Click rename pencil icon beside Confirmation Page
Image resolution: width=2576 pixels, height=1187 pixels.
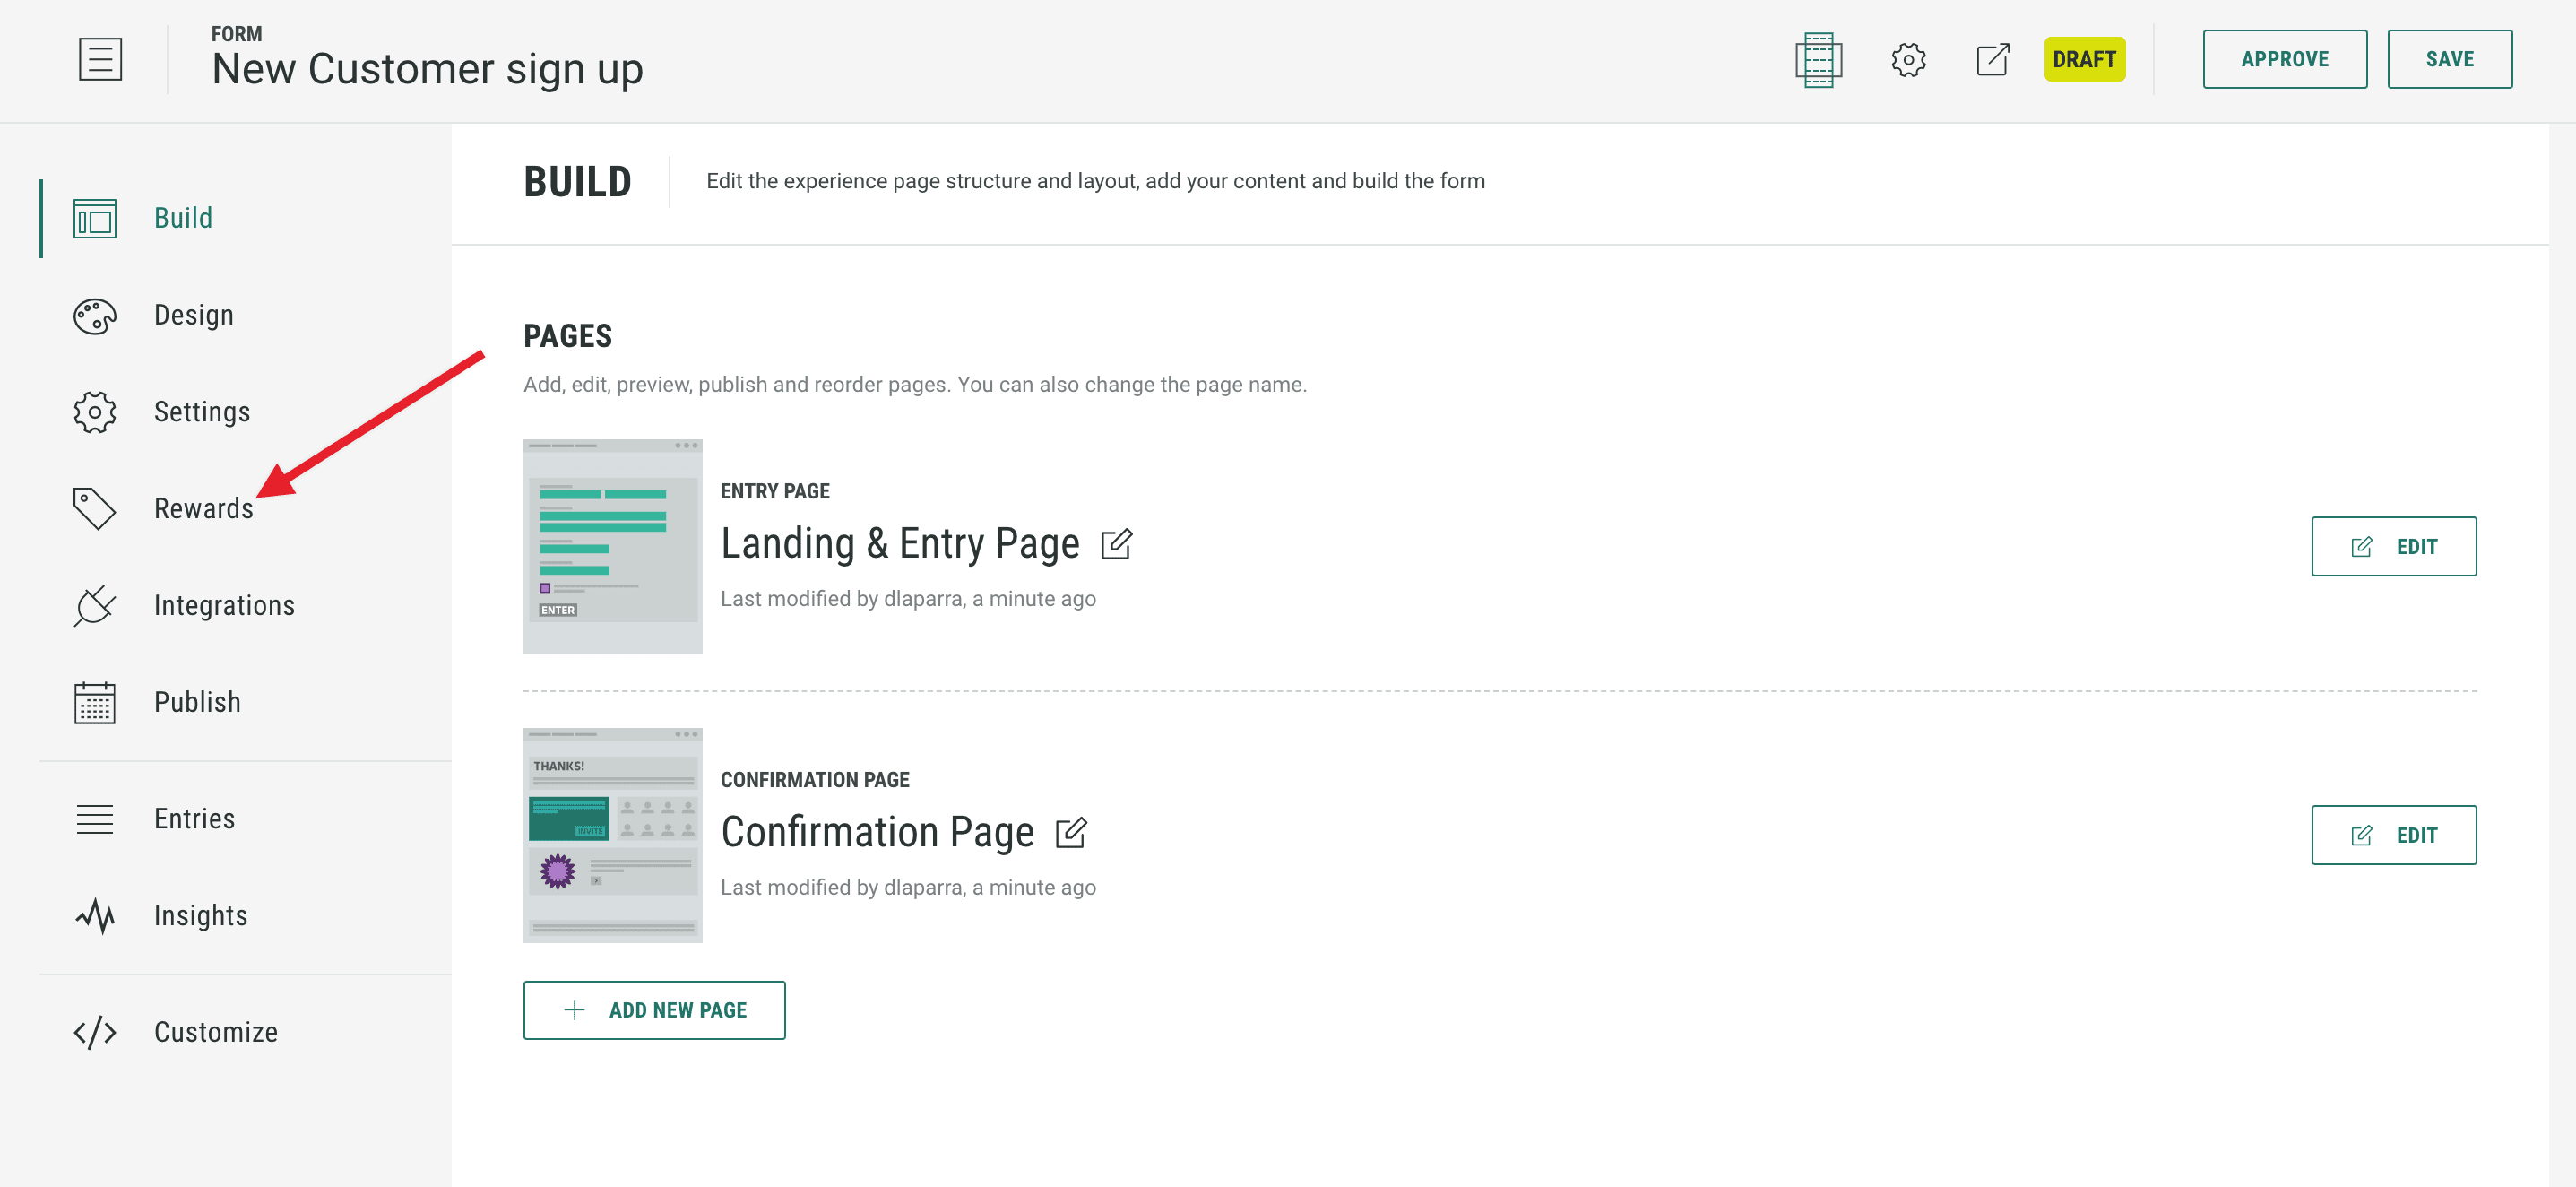1070,832
